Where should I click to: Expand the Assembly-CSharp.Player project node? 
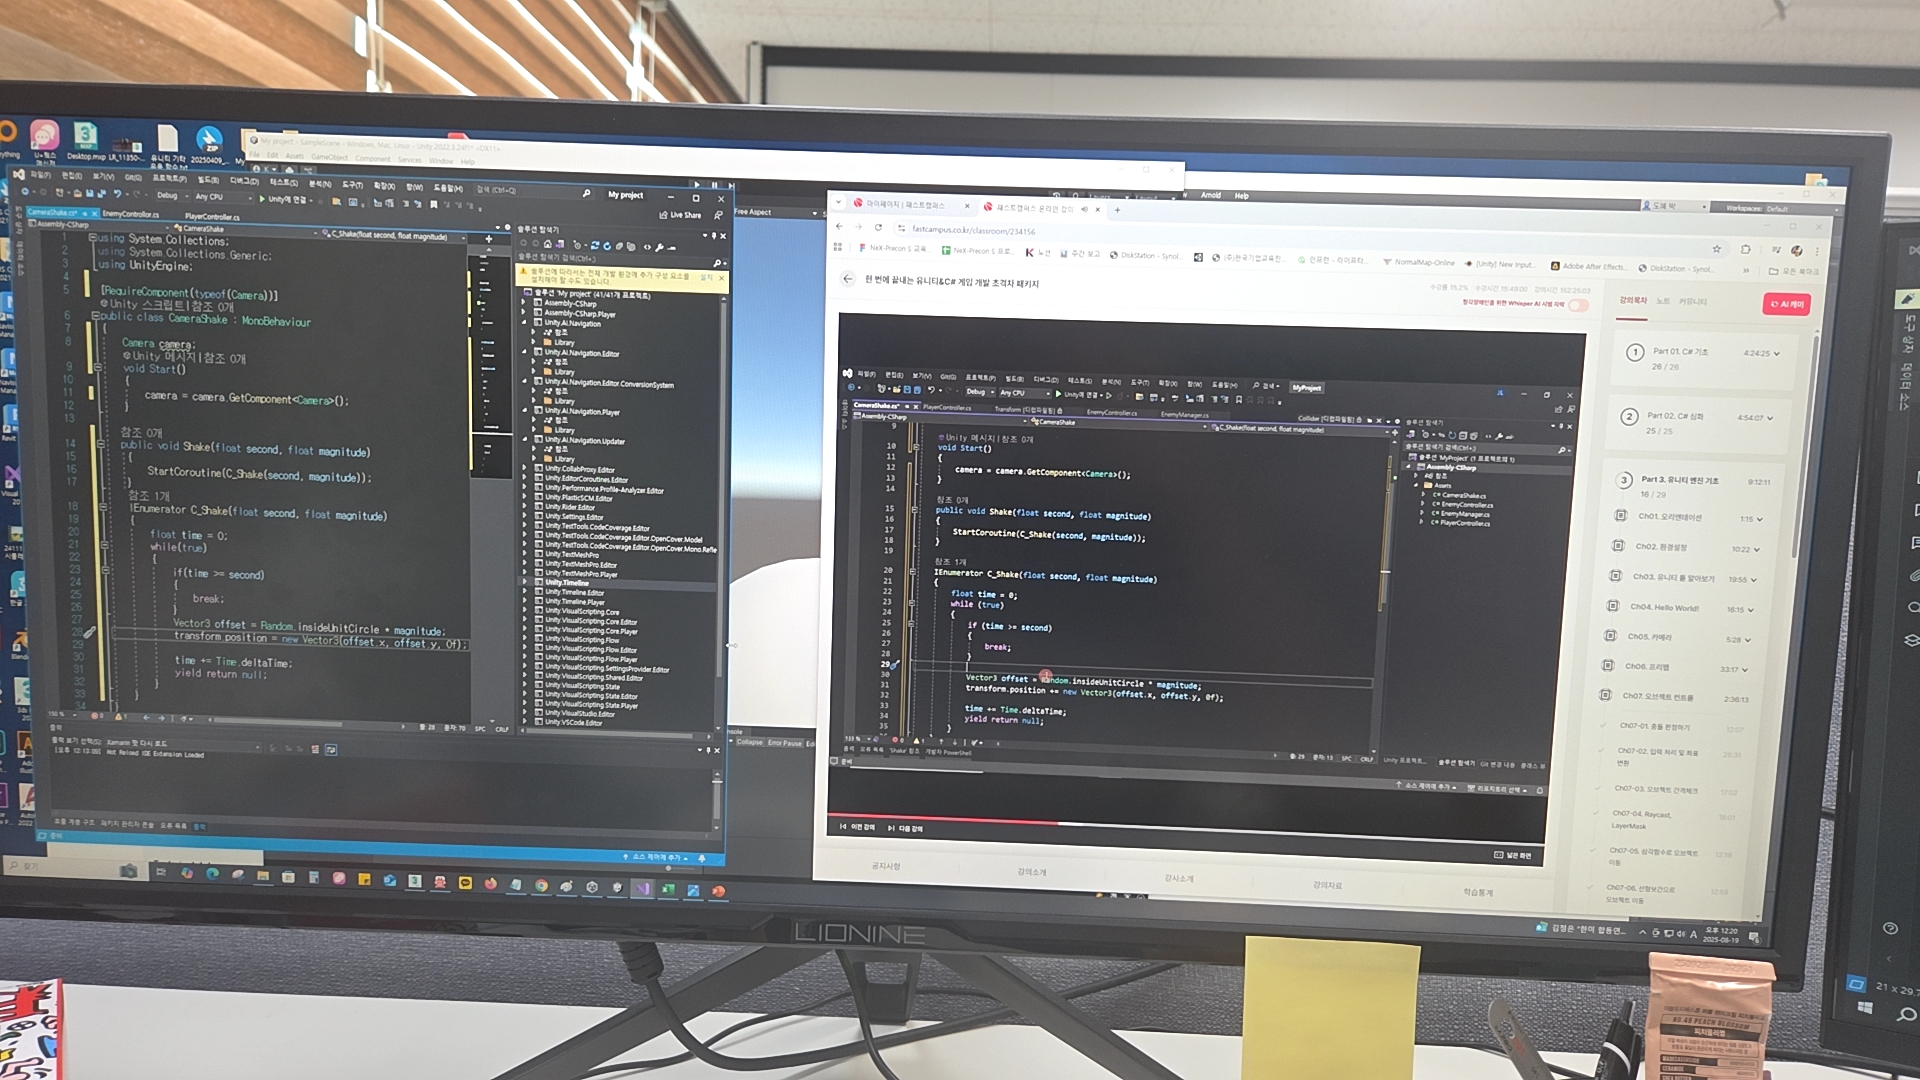point(524,313)
